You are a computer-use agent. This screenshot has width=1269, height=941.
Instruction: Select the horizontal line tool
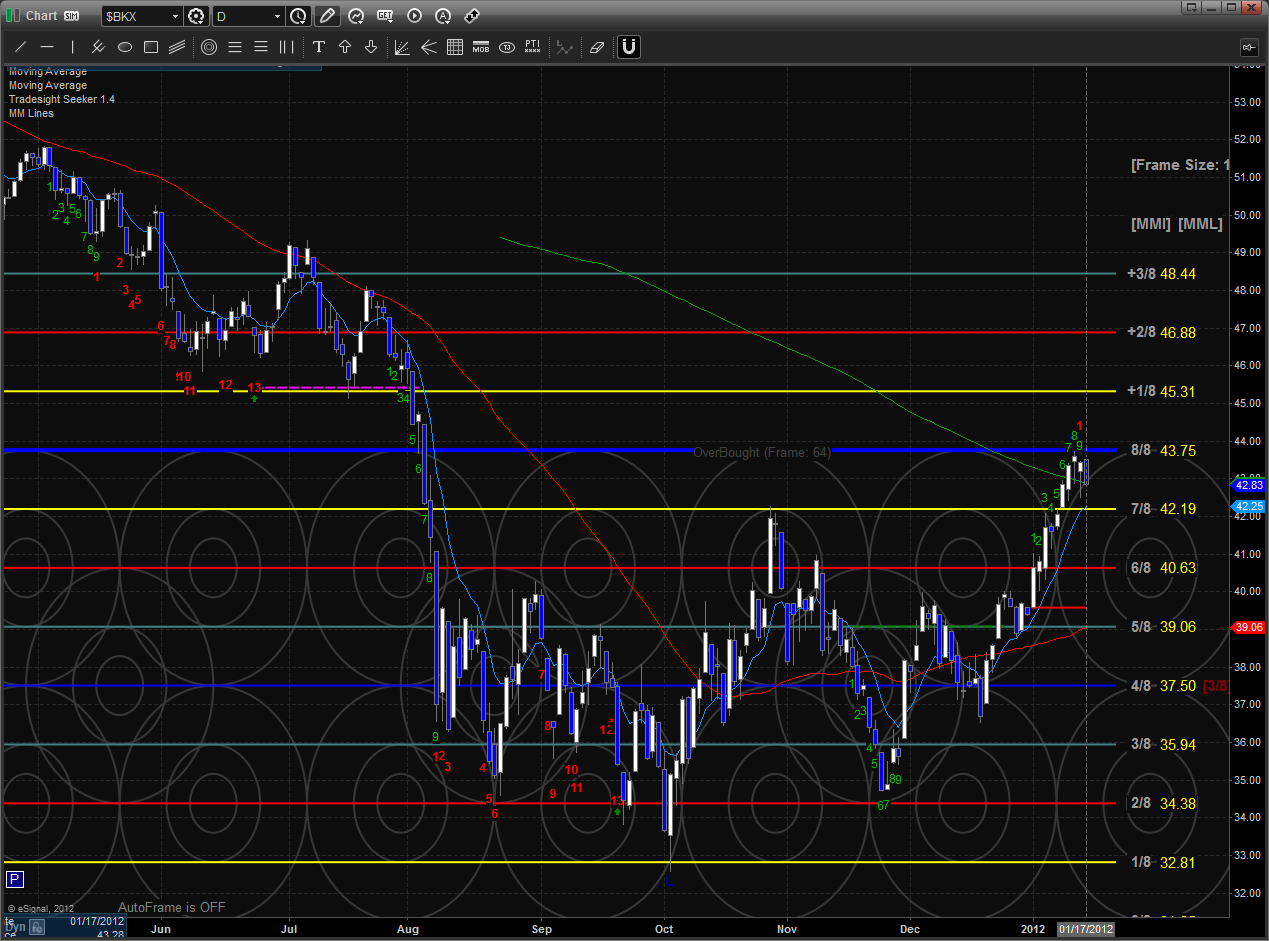(x=47, y=47)
